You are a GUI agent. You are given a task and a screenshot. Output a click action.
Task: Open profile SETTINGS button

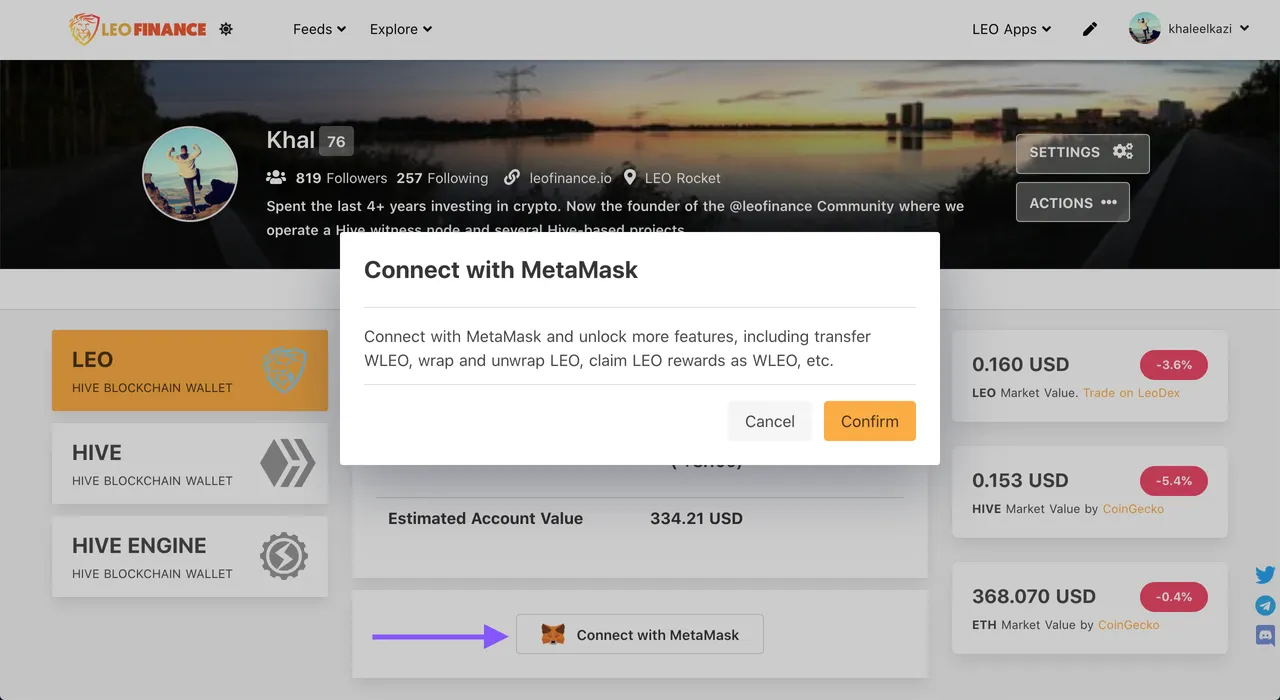coord(1082,153)
